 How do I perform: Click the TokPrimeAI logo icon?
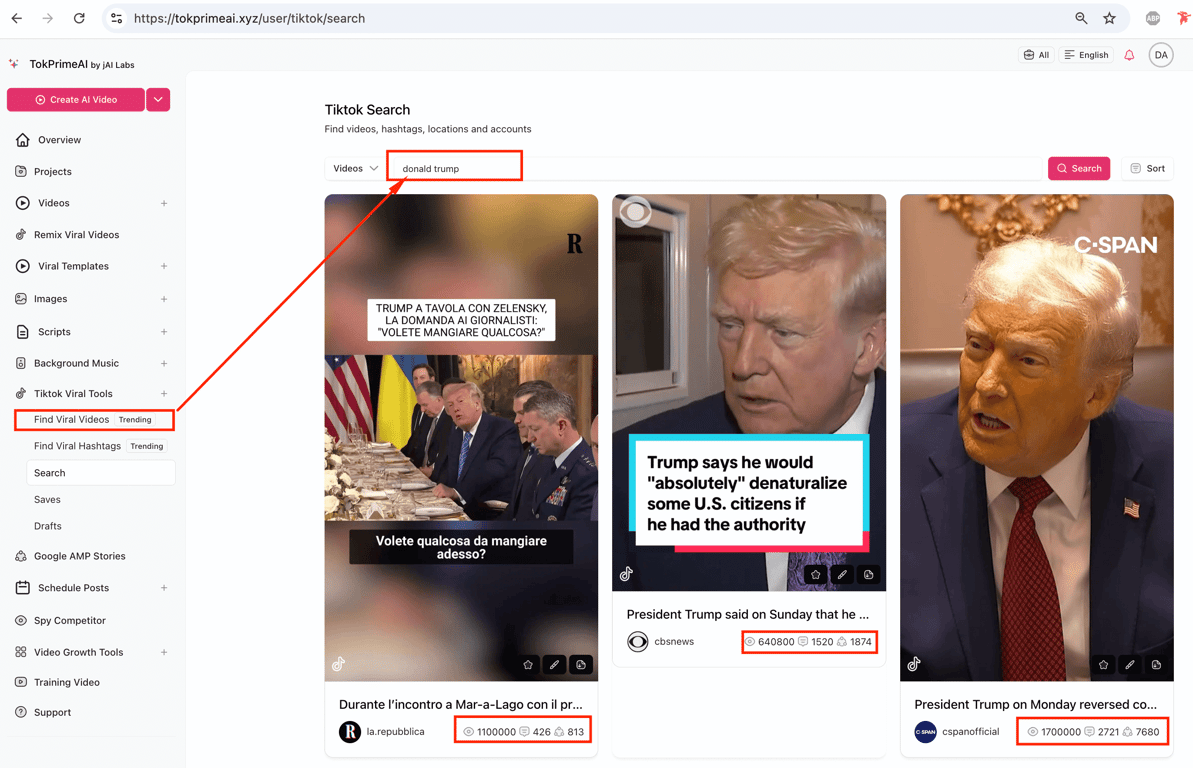coord(14,64)
